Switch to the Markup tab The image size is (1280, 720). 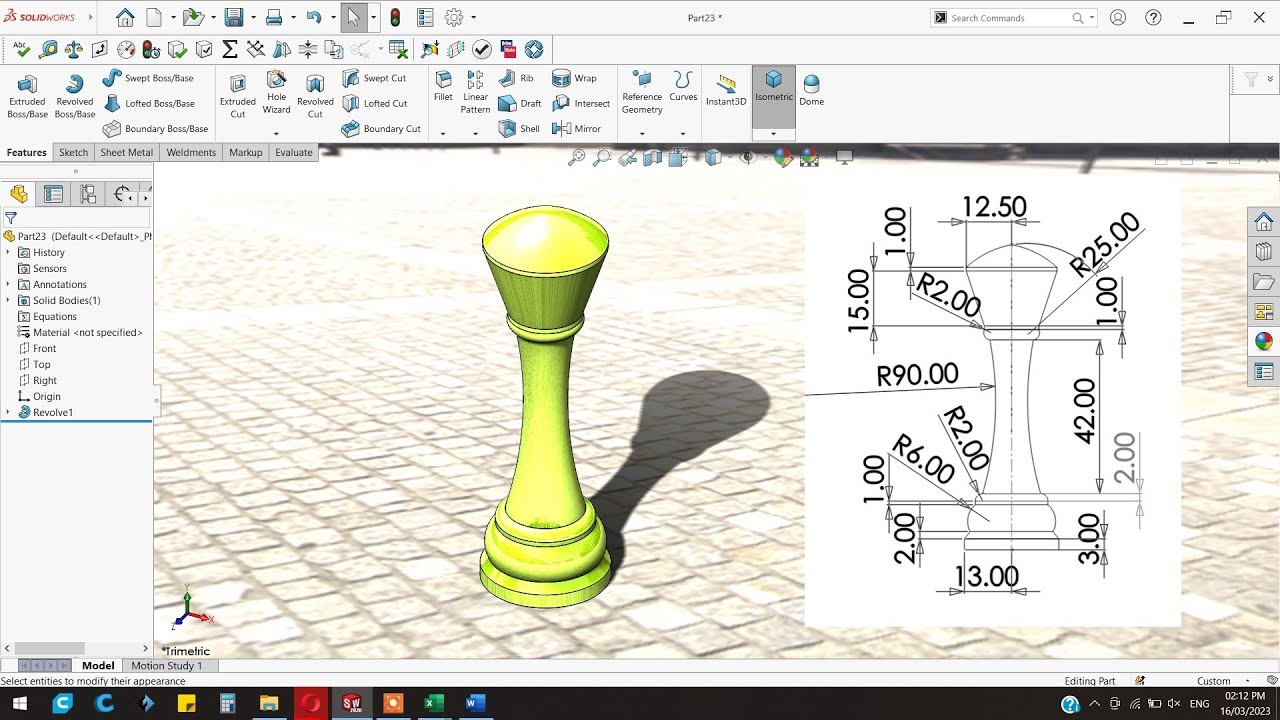pyautogui.click(x=245, y=152)
